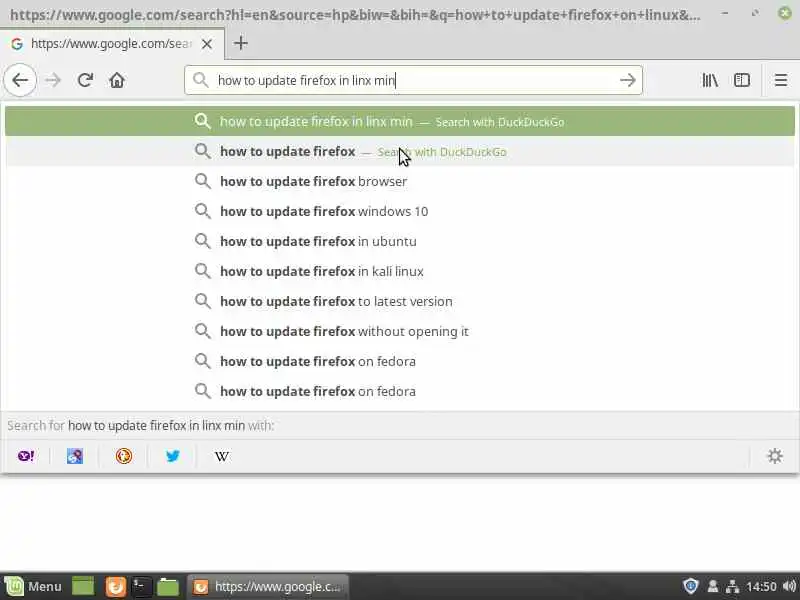
Task: Open the terminal from the taskbar
Action: 141,586
